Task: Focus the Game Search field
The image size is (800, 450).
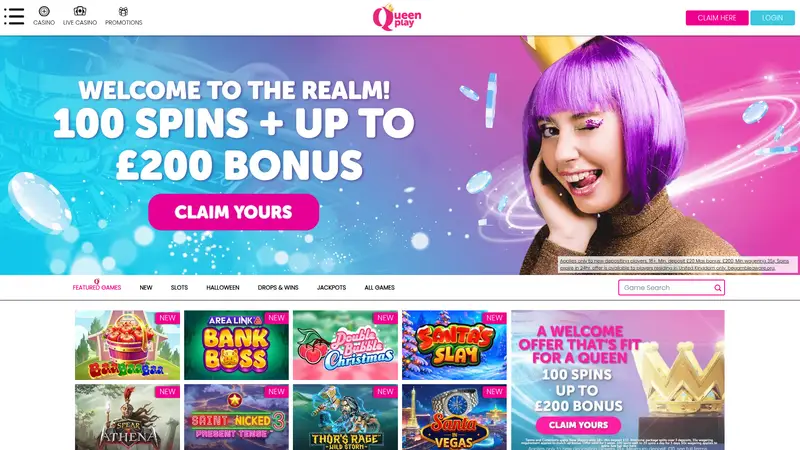Action: click(671, 288)
